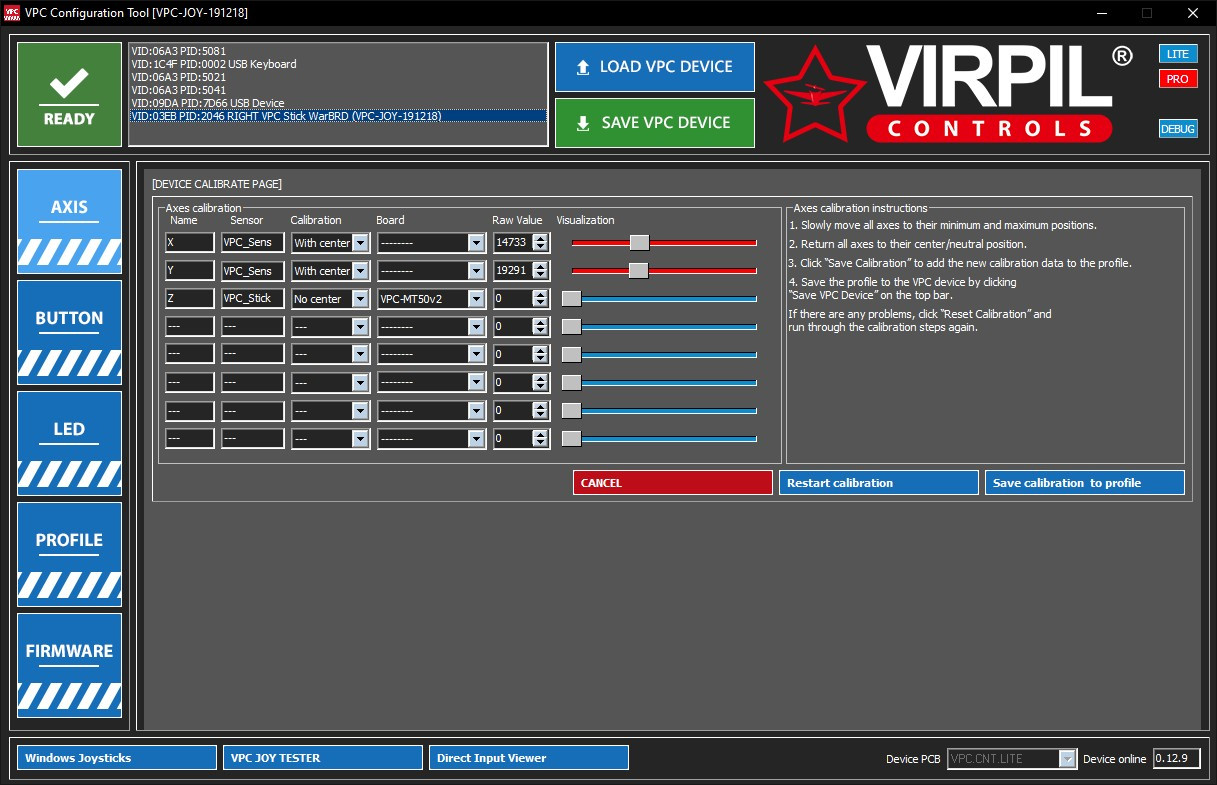Click the "Calibration" column header
The image size is (1217, 785).
[x=316, y=220]
